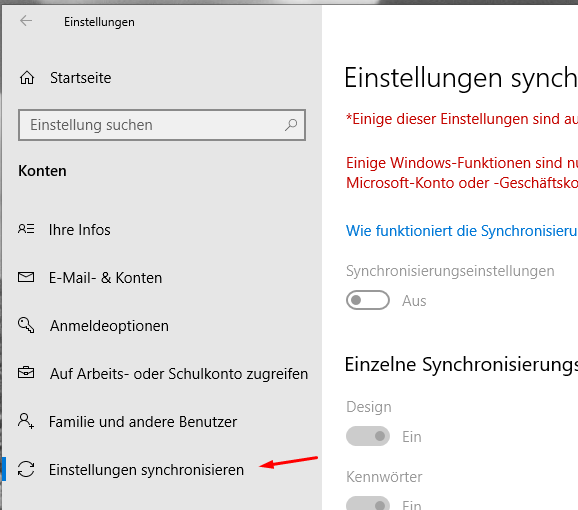Open E-Mail- & Konten section
Image resolution: width=578 pixels, height=510 pixels.
coord(105,278)
